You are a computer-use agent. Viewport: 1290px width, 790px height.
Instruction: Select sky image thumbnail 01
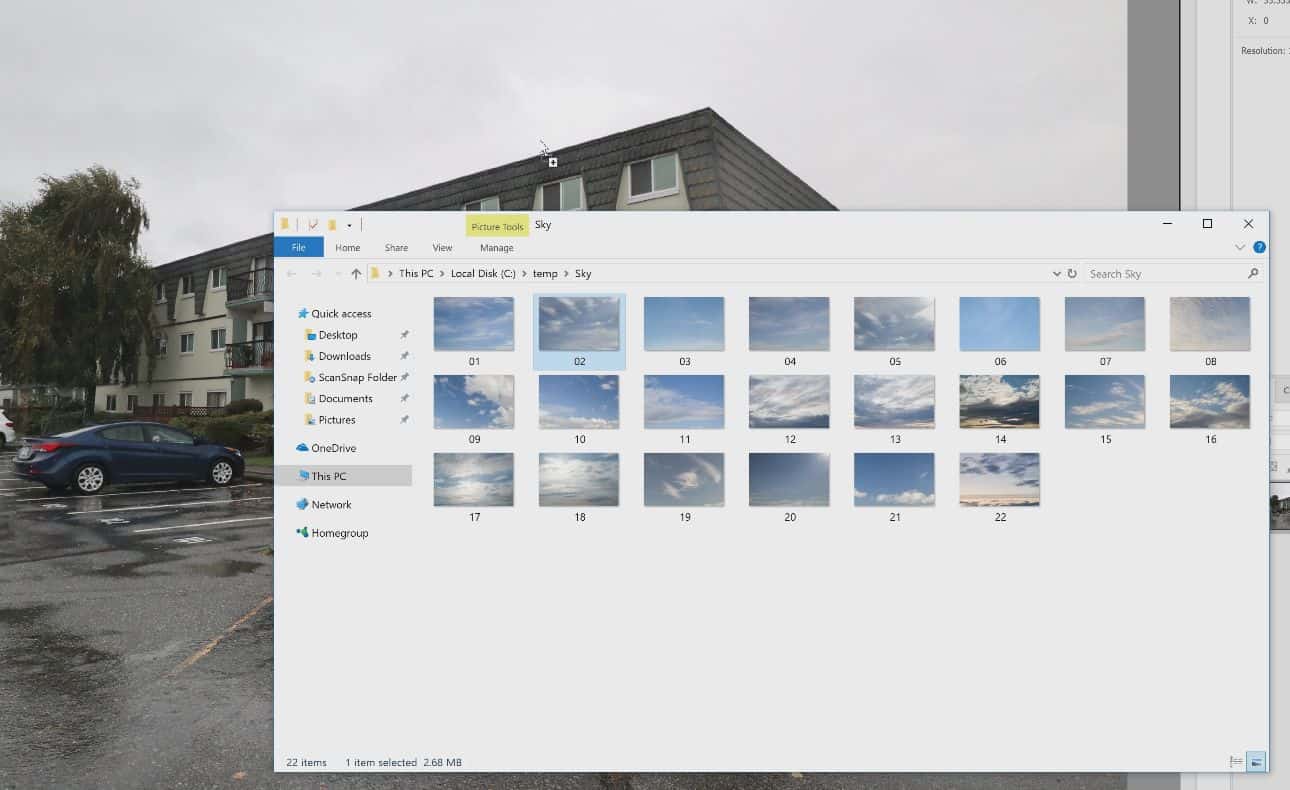(474, 324)
